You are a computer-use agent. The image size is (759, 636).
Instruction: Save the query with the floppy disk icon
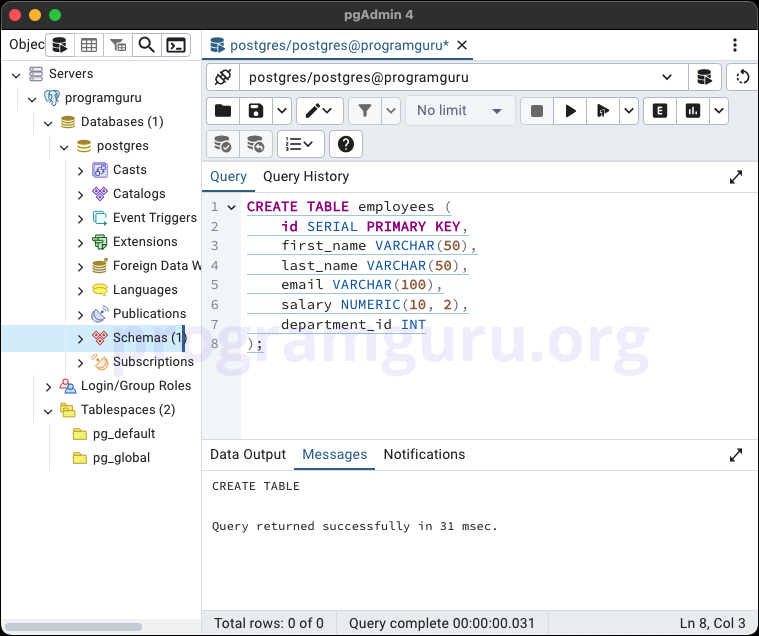coord(256,111)
